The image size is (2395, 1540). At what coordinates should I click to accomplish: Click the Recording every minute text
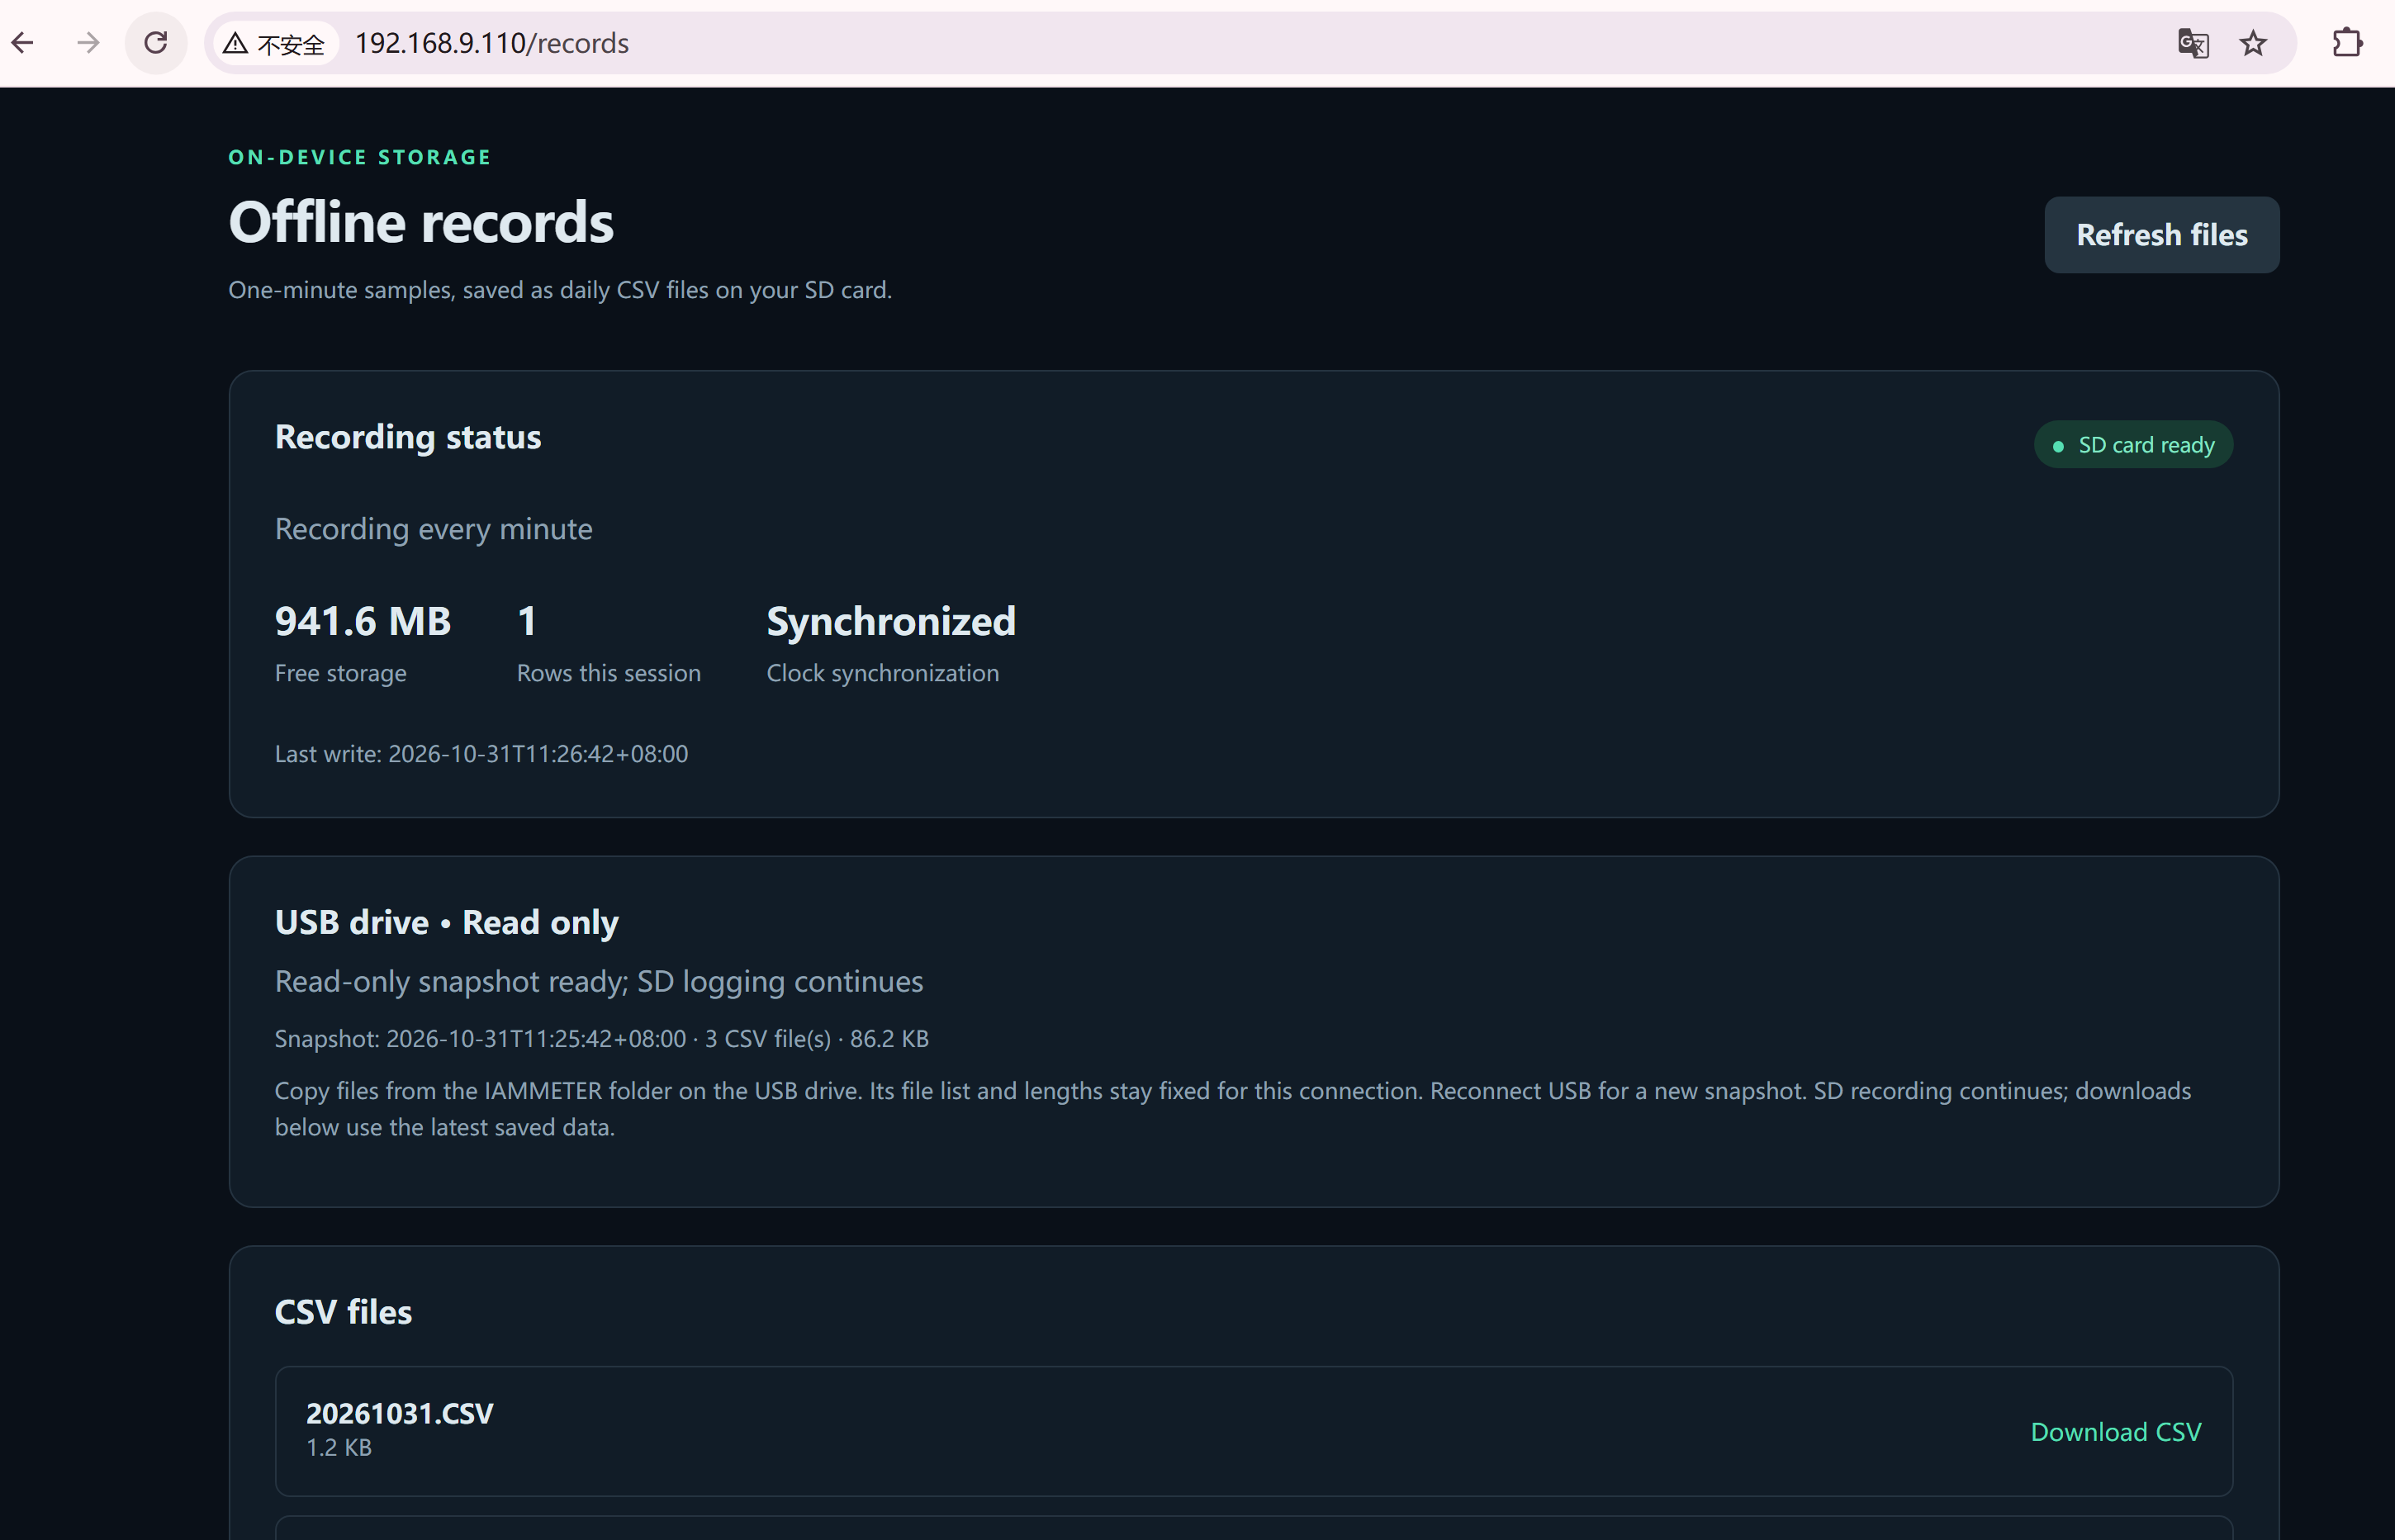pos(433,528)
